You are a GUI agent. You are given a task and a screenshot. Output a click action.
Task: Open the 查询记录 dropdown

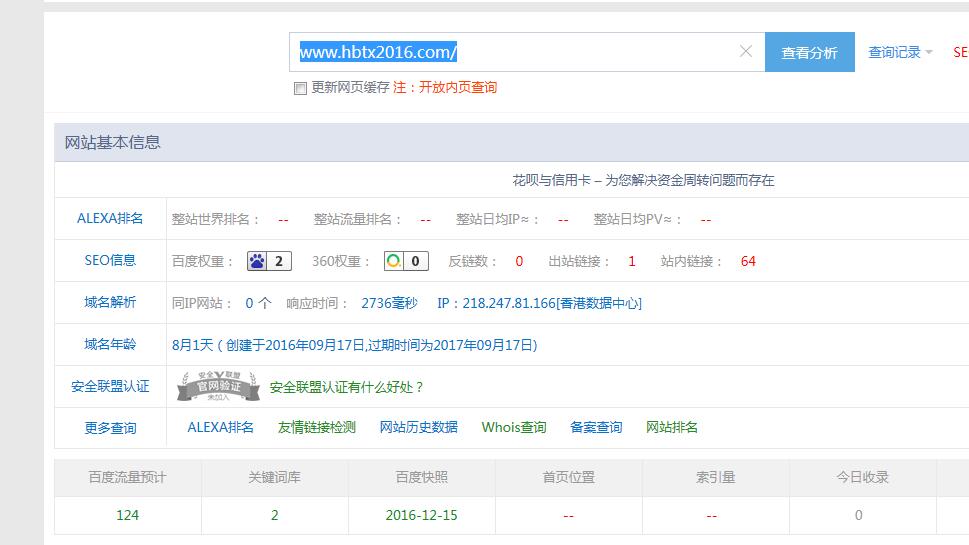pyautogui.click(x=900, y=53)
